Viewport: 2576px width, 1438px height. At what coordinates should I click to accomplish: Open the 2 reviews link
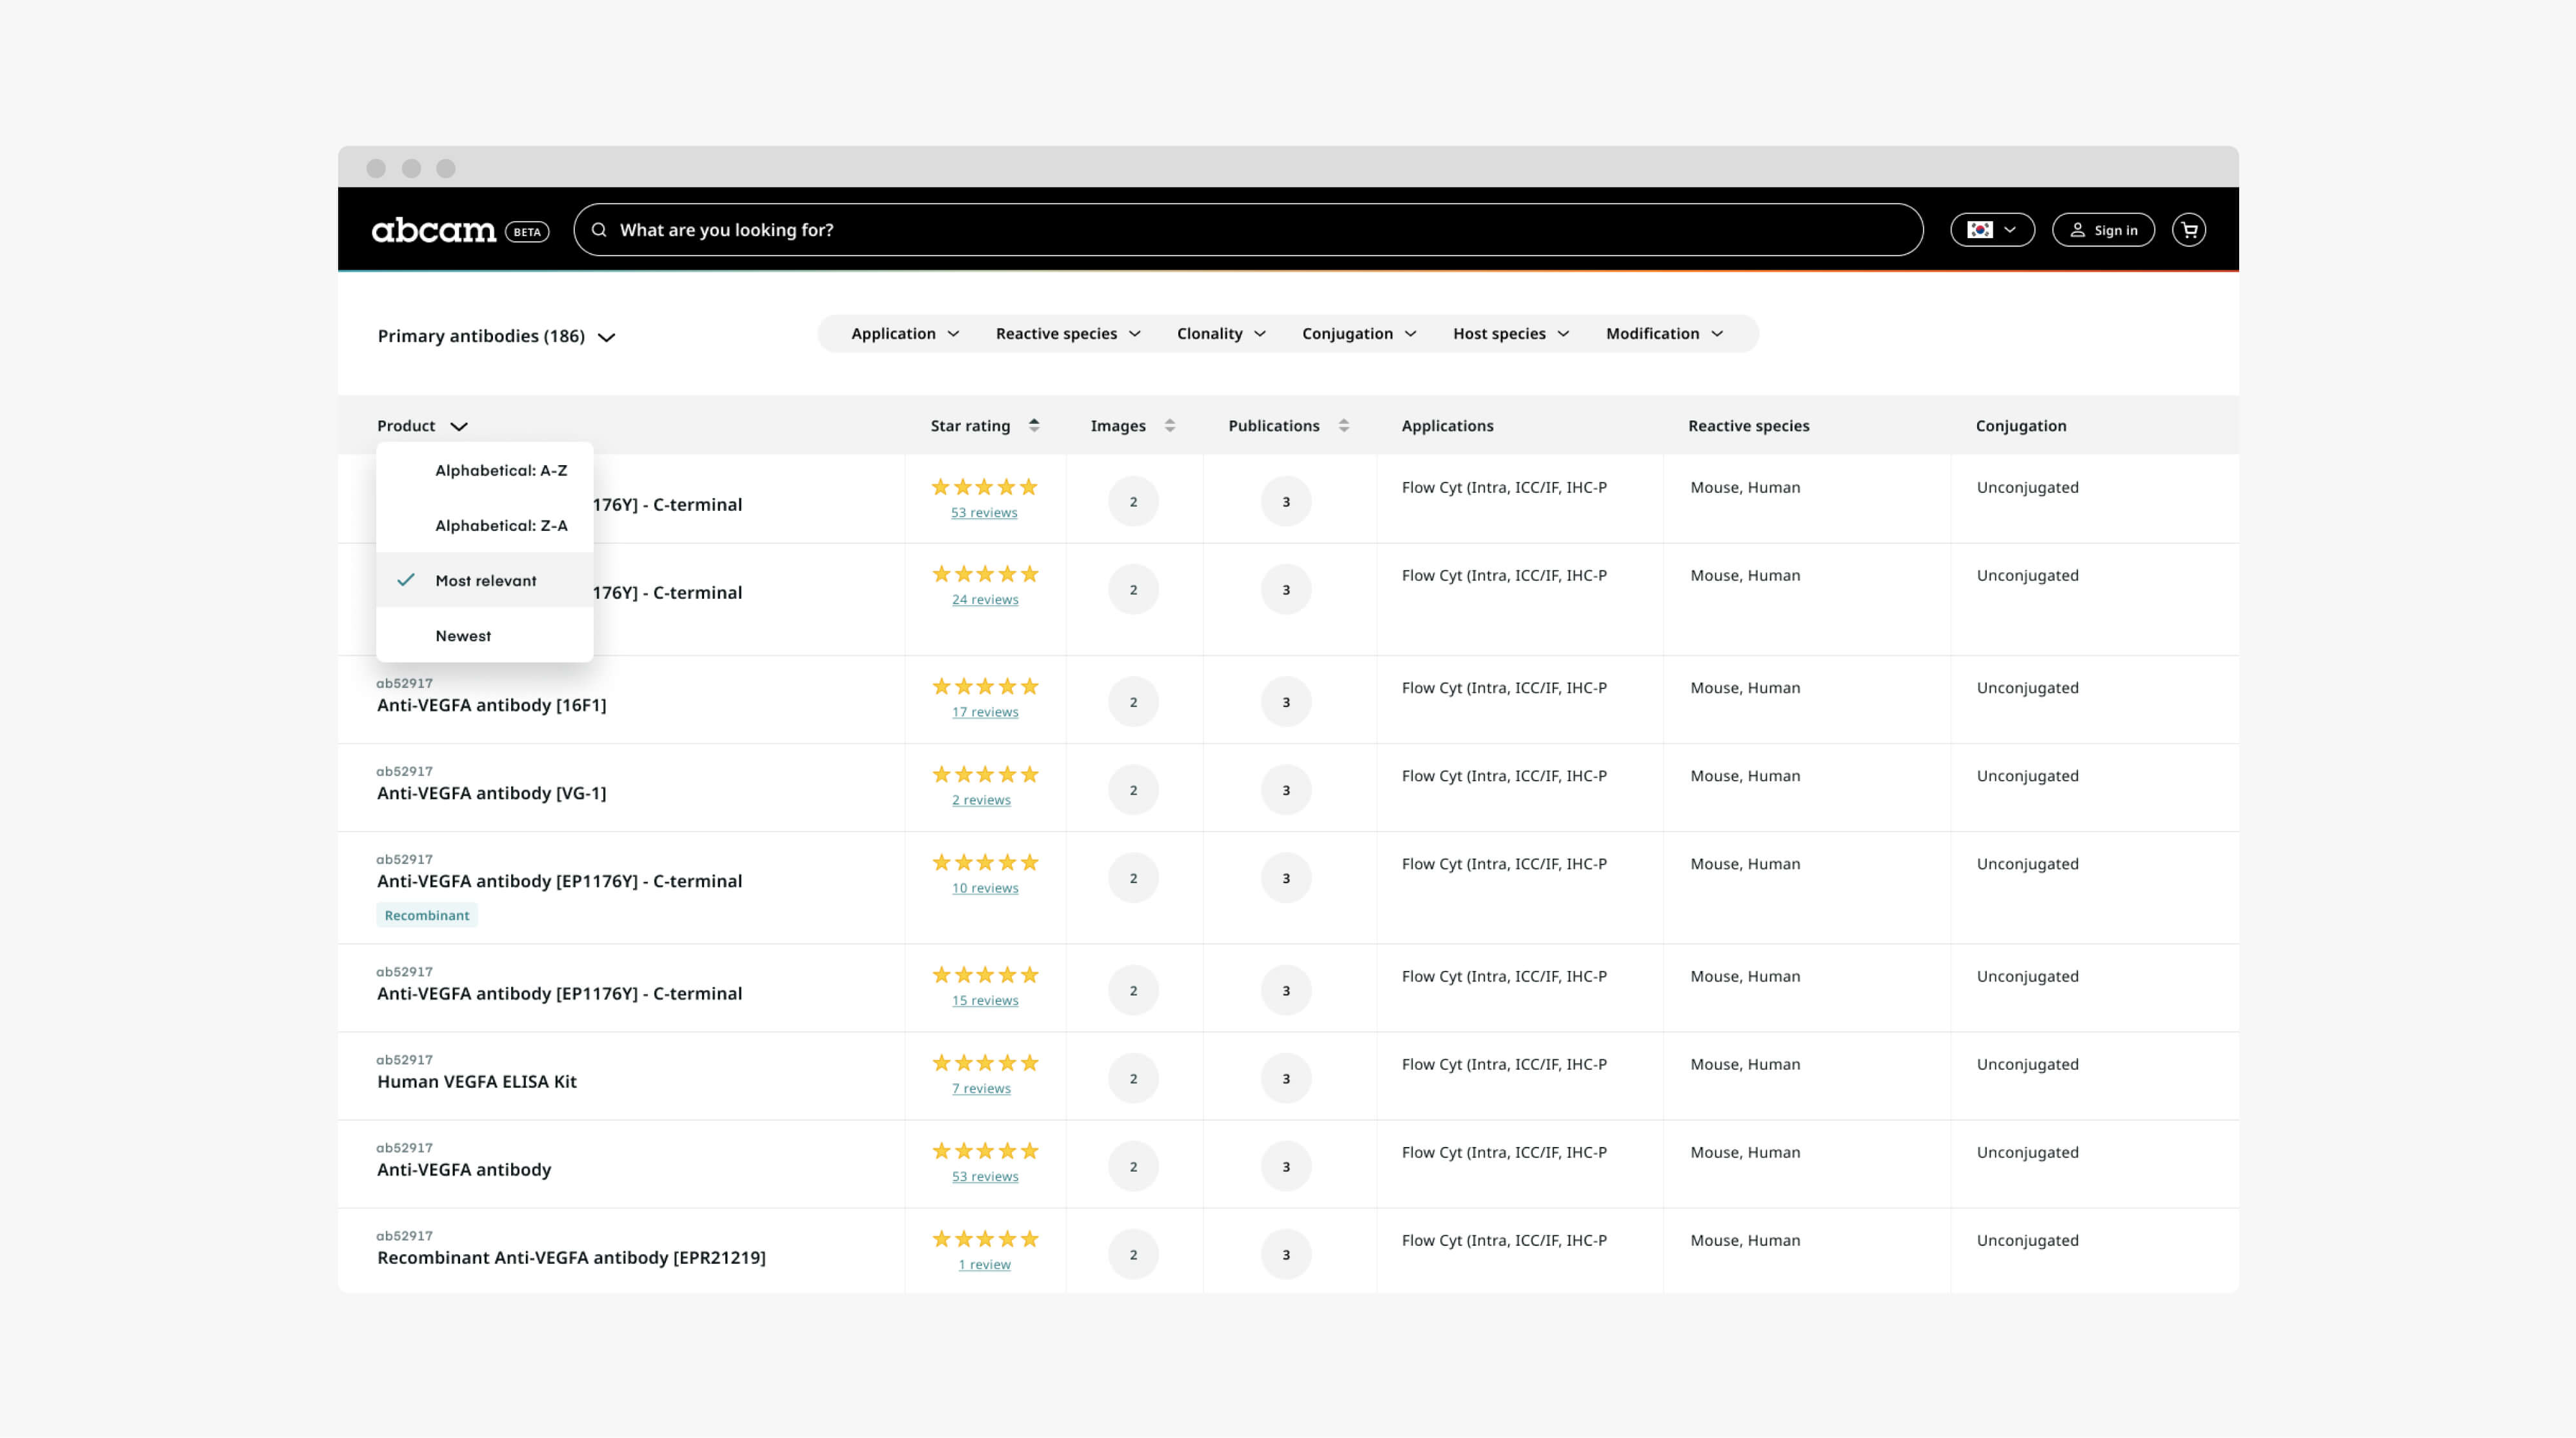point(981,800)
